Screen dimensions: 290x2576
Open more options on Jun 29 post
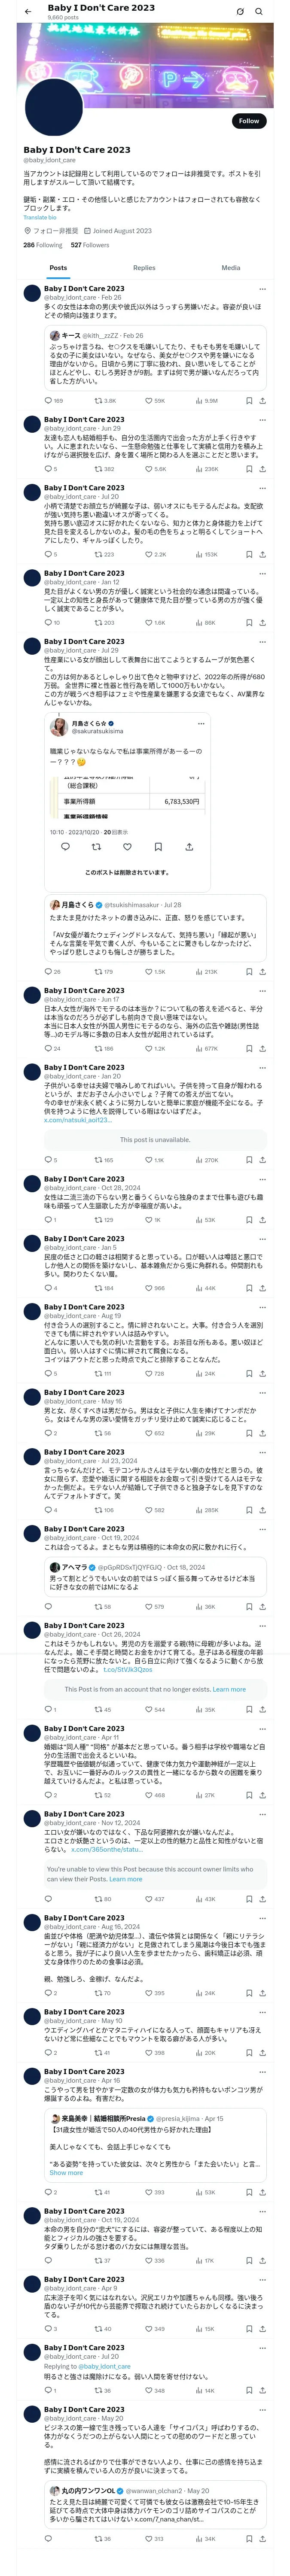tap(262, 419)
